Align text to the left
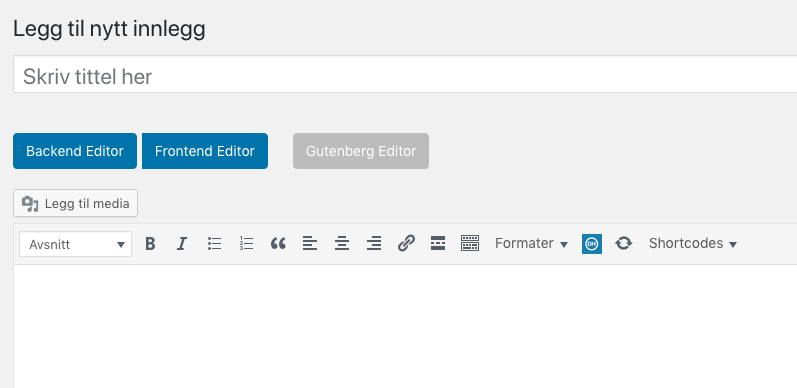 pyautogui.click(x=310, y=244)
